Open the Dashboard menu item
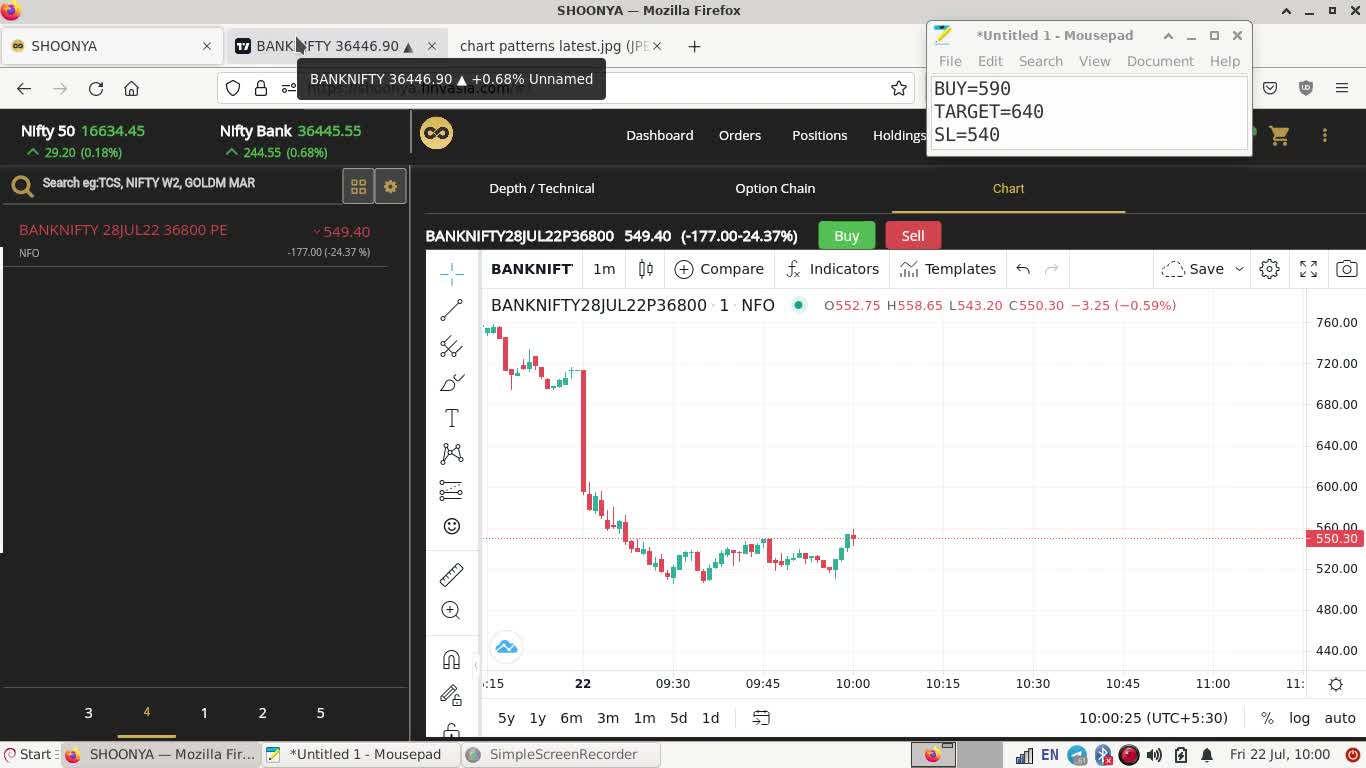1366x768 pixels. 659,135
